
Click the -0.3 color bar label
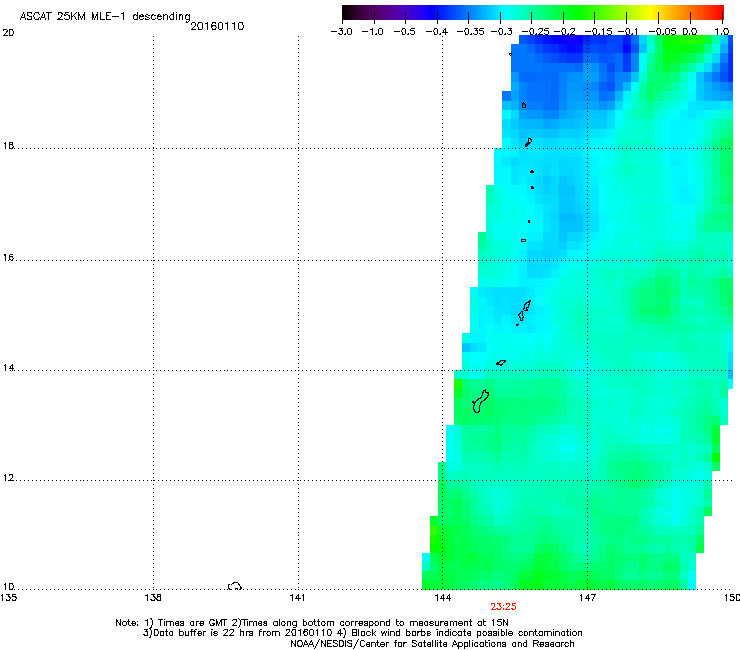point(502,32)
